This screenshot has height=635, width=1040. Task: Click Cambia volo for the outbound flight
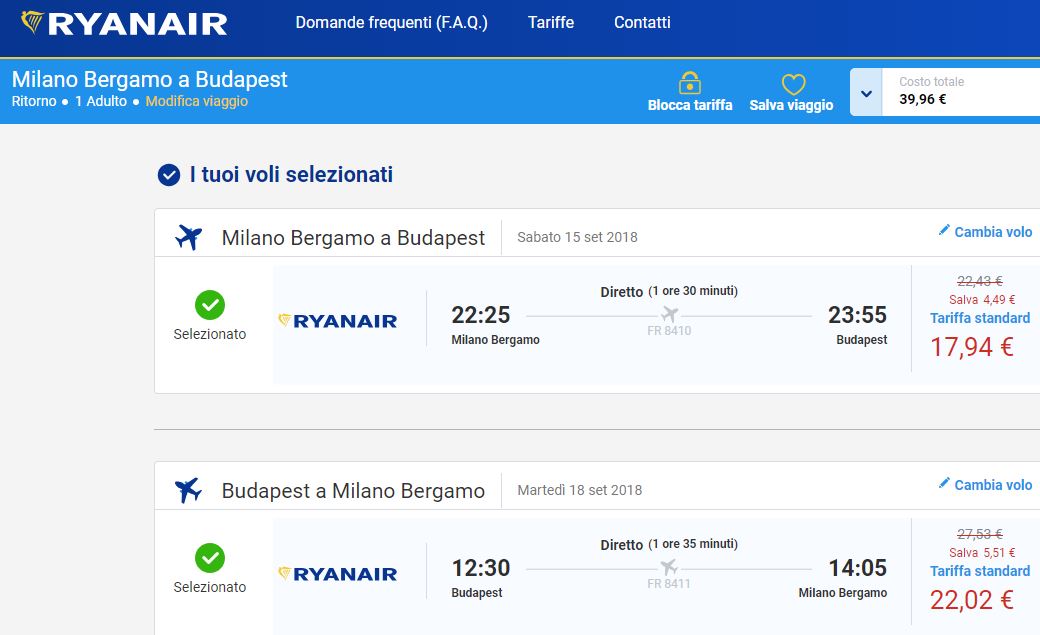click(992, 232)
